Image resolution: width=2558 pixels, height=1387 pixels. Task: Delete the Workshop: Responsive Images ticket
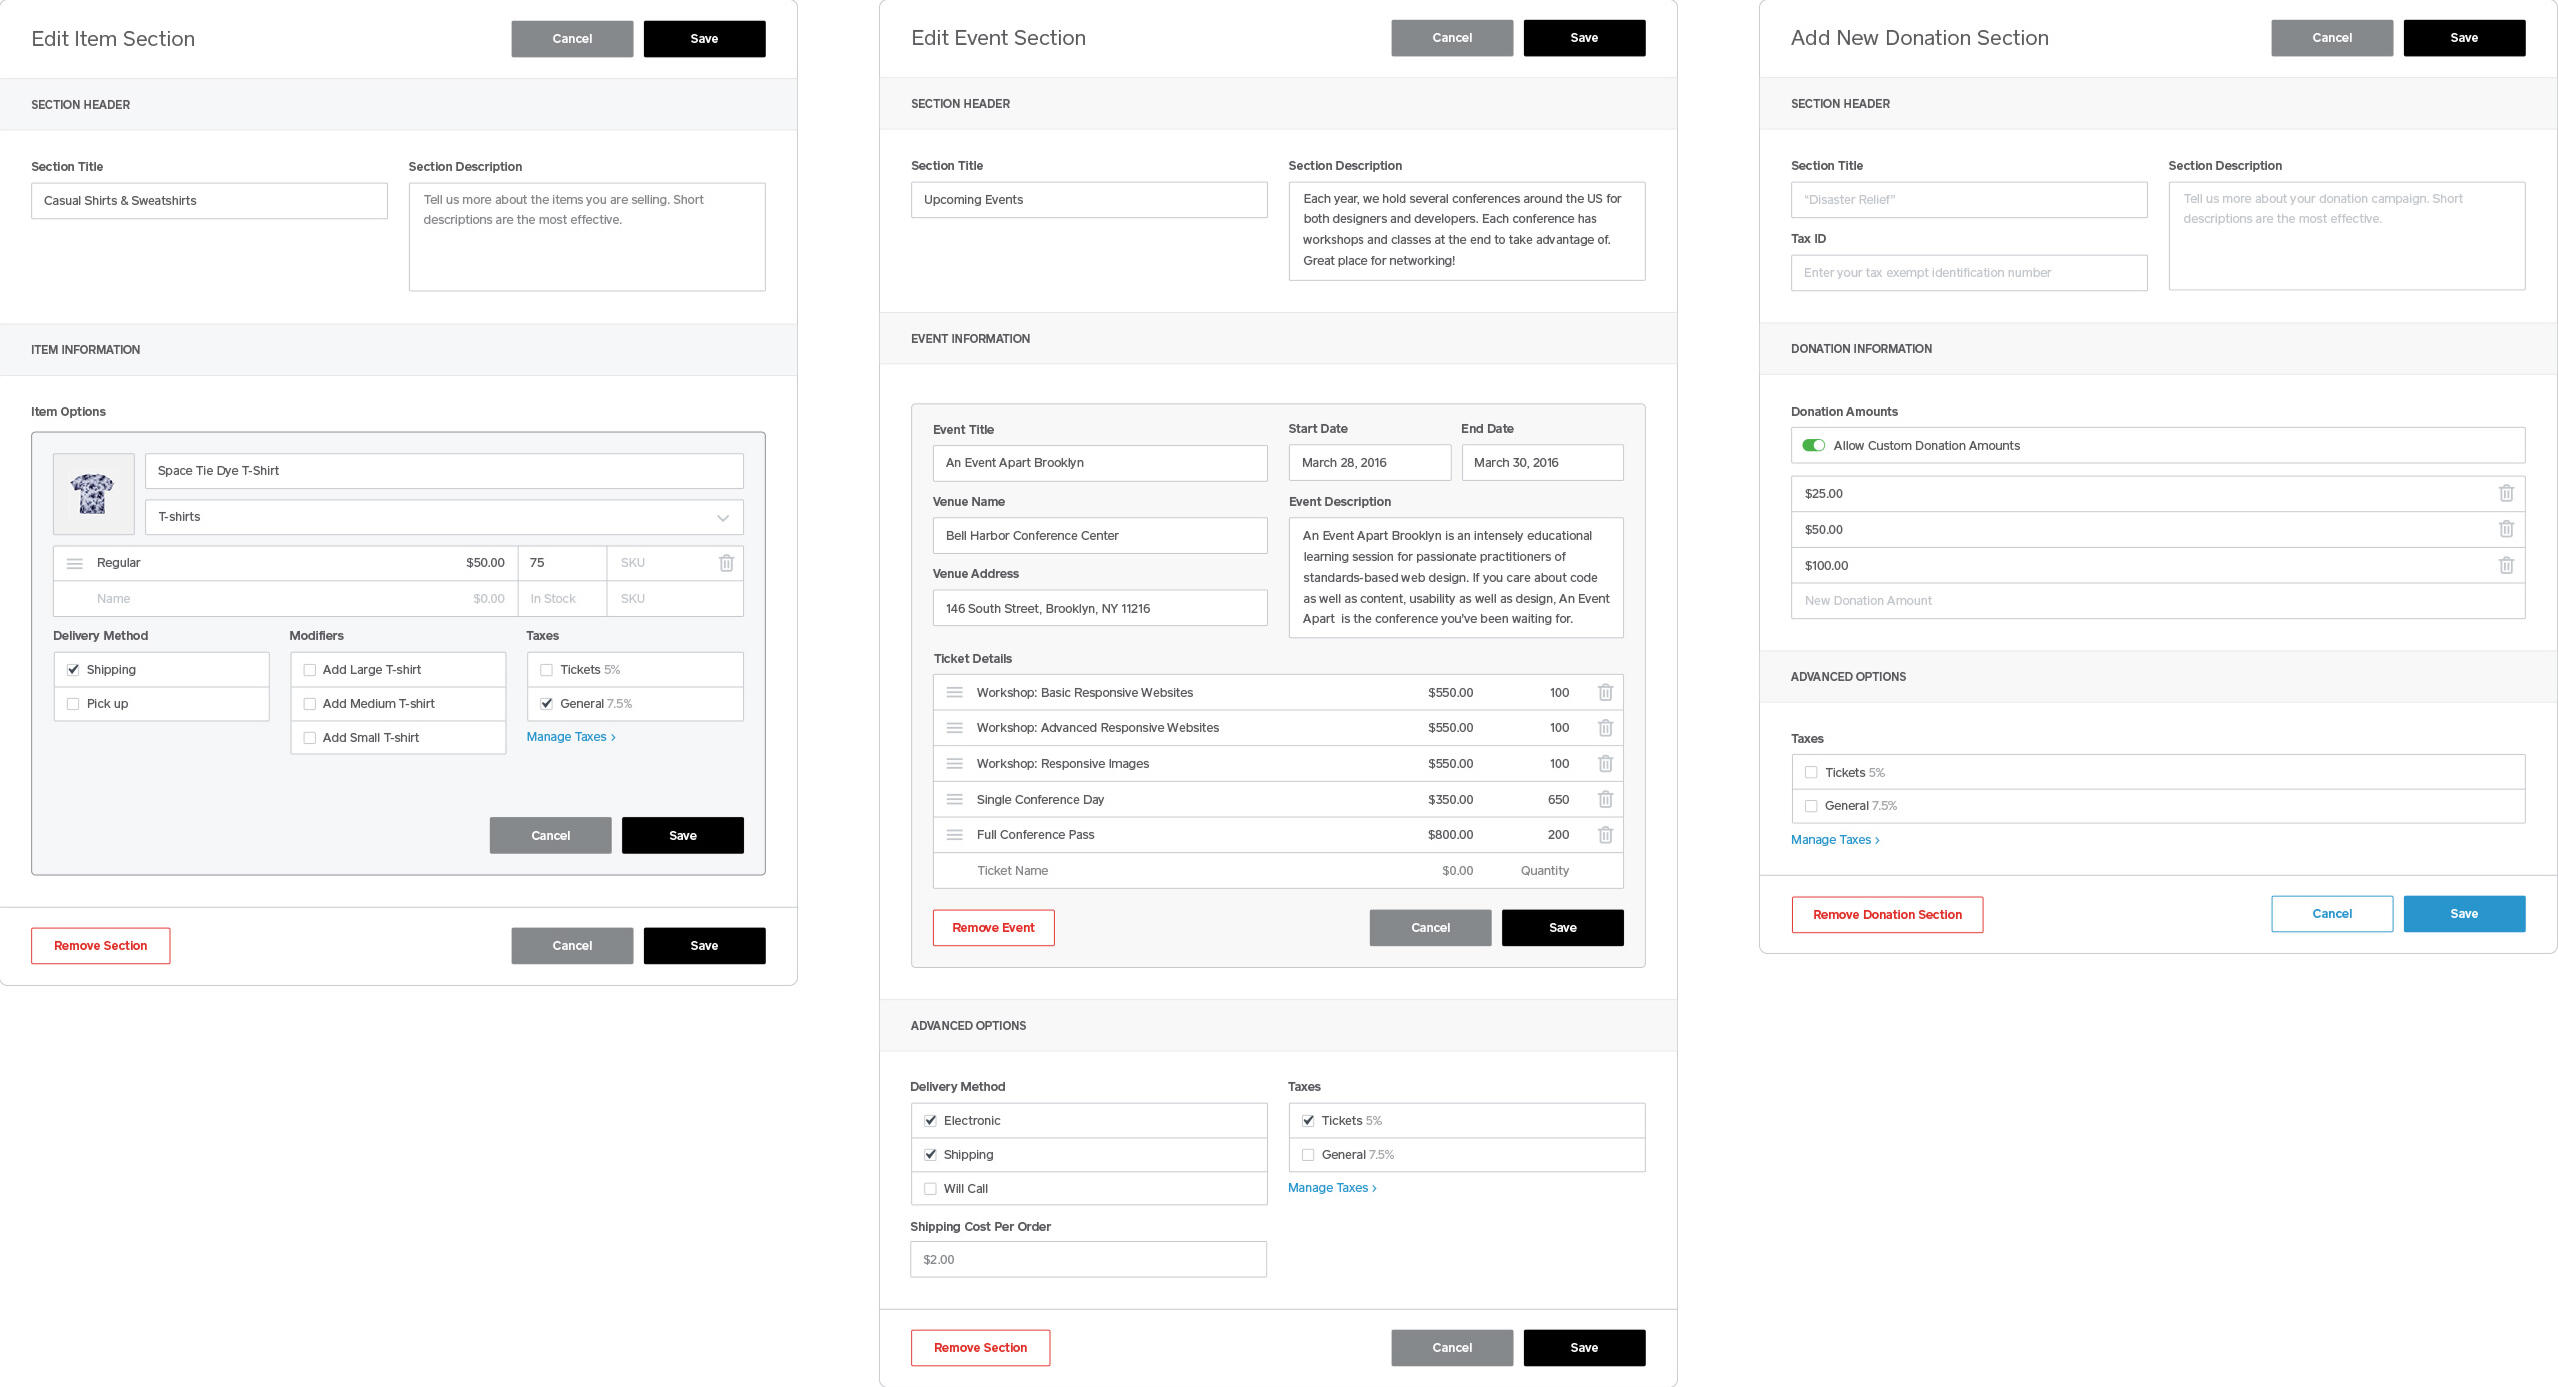click(1605, 764)
